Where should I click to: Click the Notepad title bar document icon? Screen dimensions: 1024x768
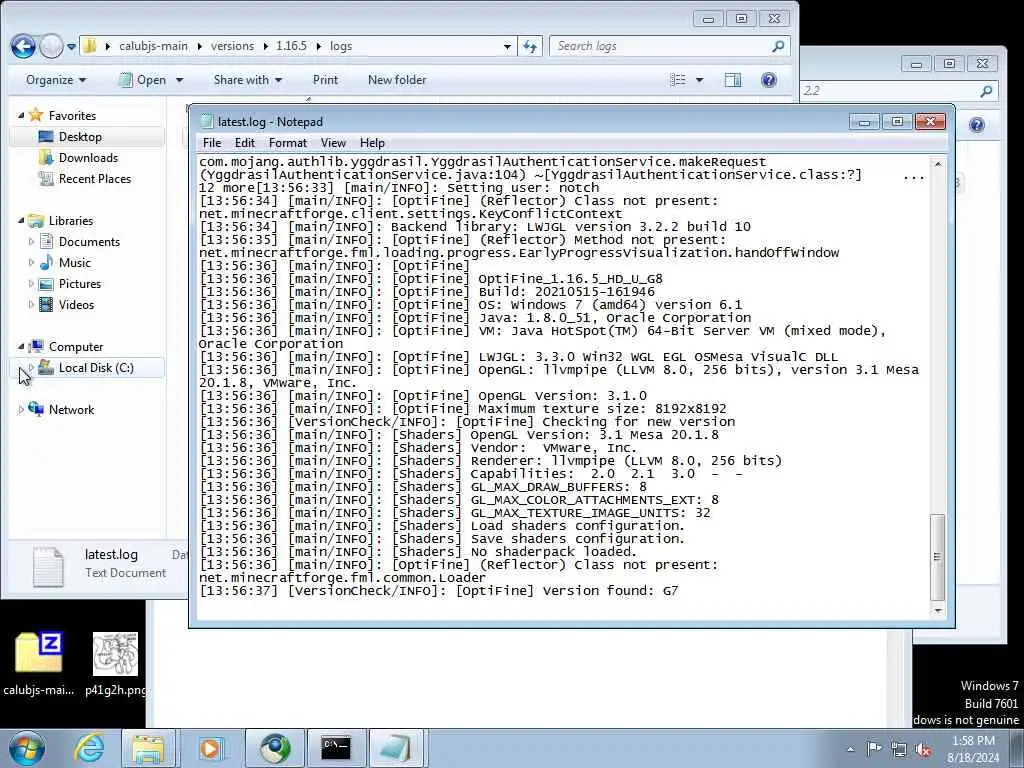207,121
